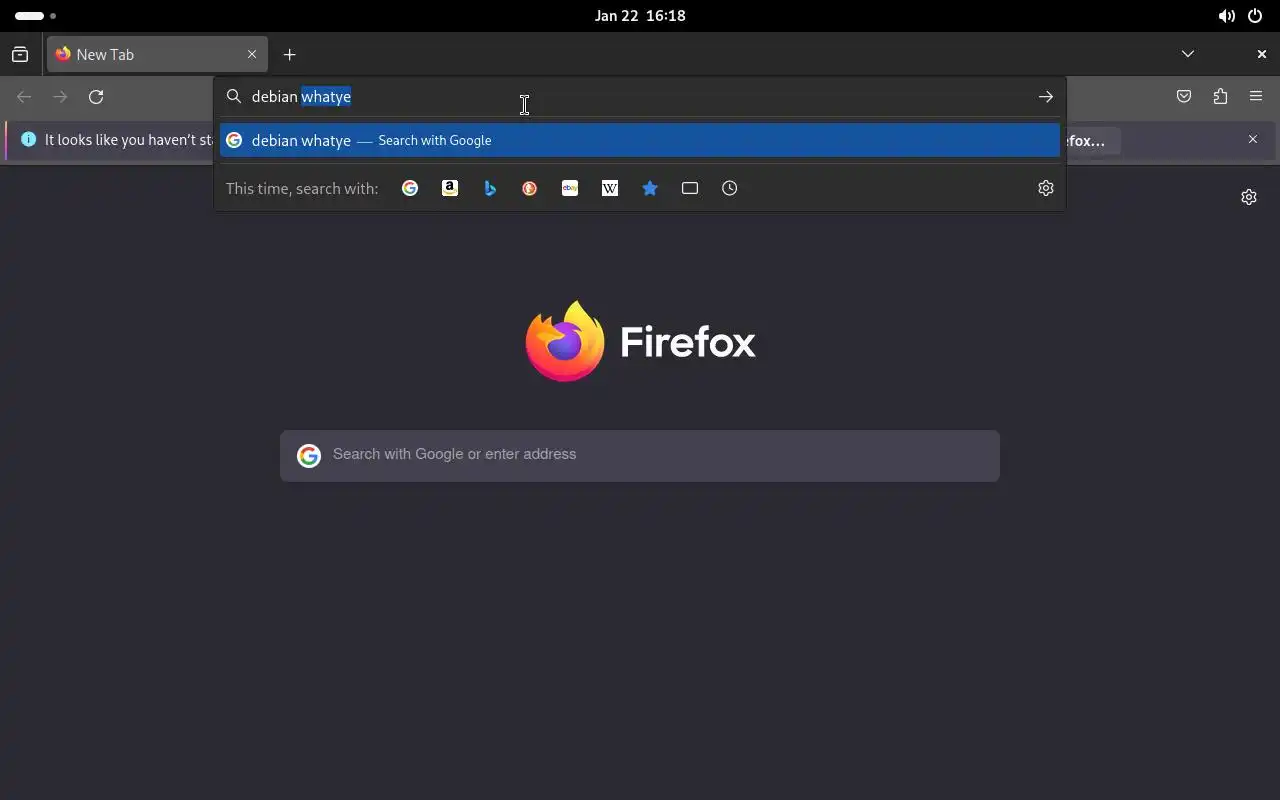Go forward one page

click(x=60, y=97)
